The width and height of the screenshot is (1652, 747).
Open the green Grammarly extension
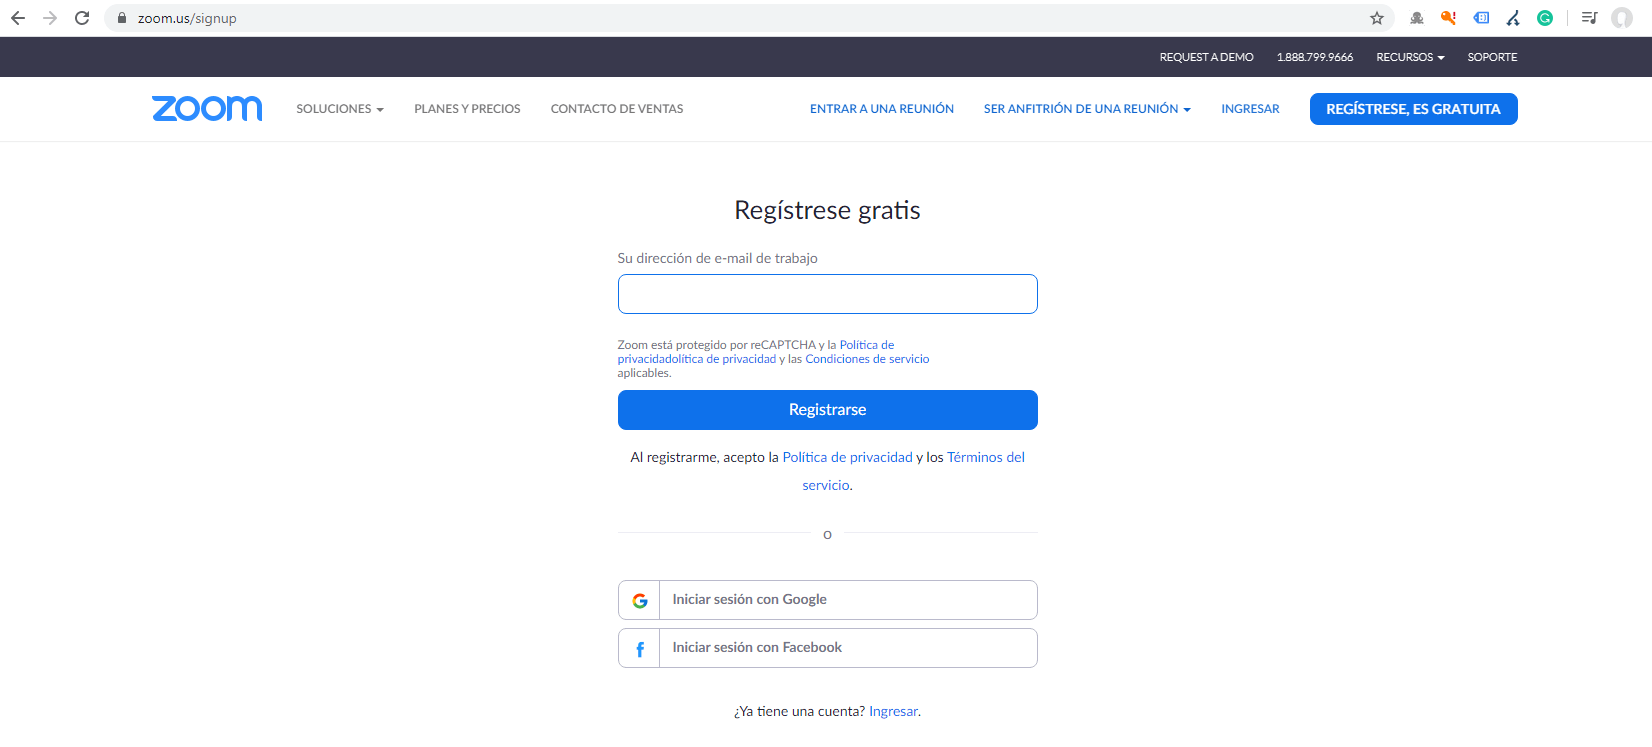coord(1545,18)
